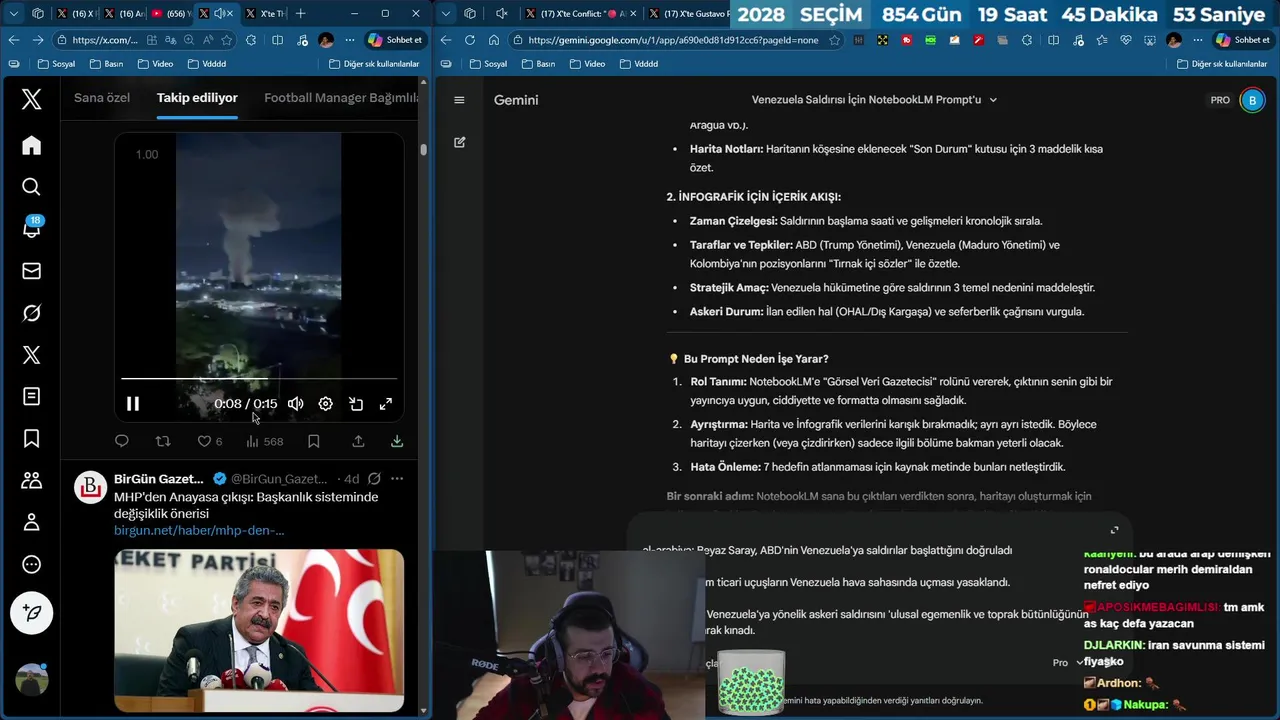The height and width of the screenshot is (720, 1280).
Task: Repost the video tweet
Action: [x=163, y=441]
